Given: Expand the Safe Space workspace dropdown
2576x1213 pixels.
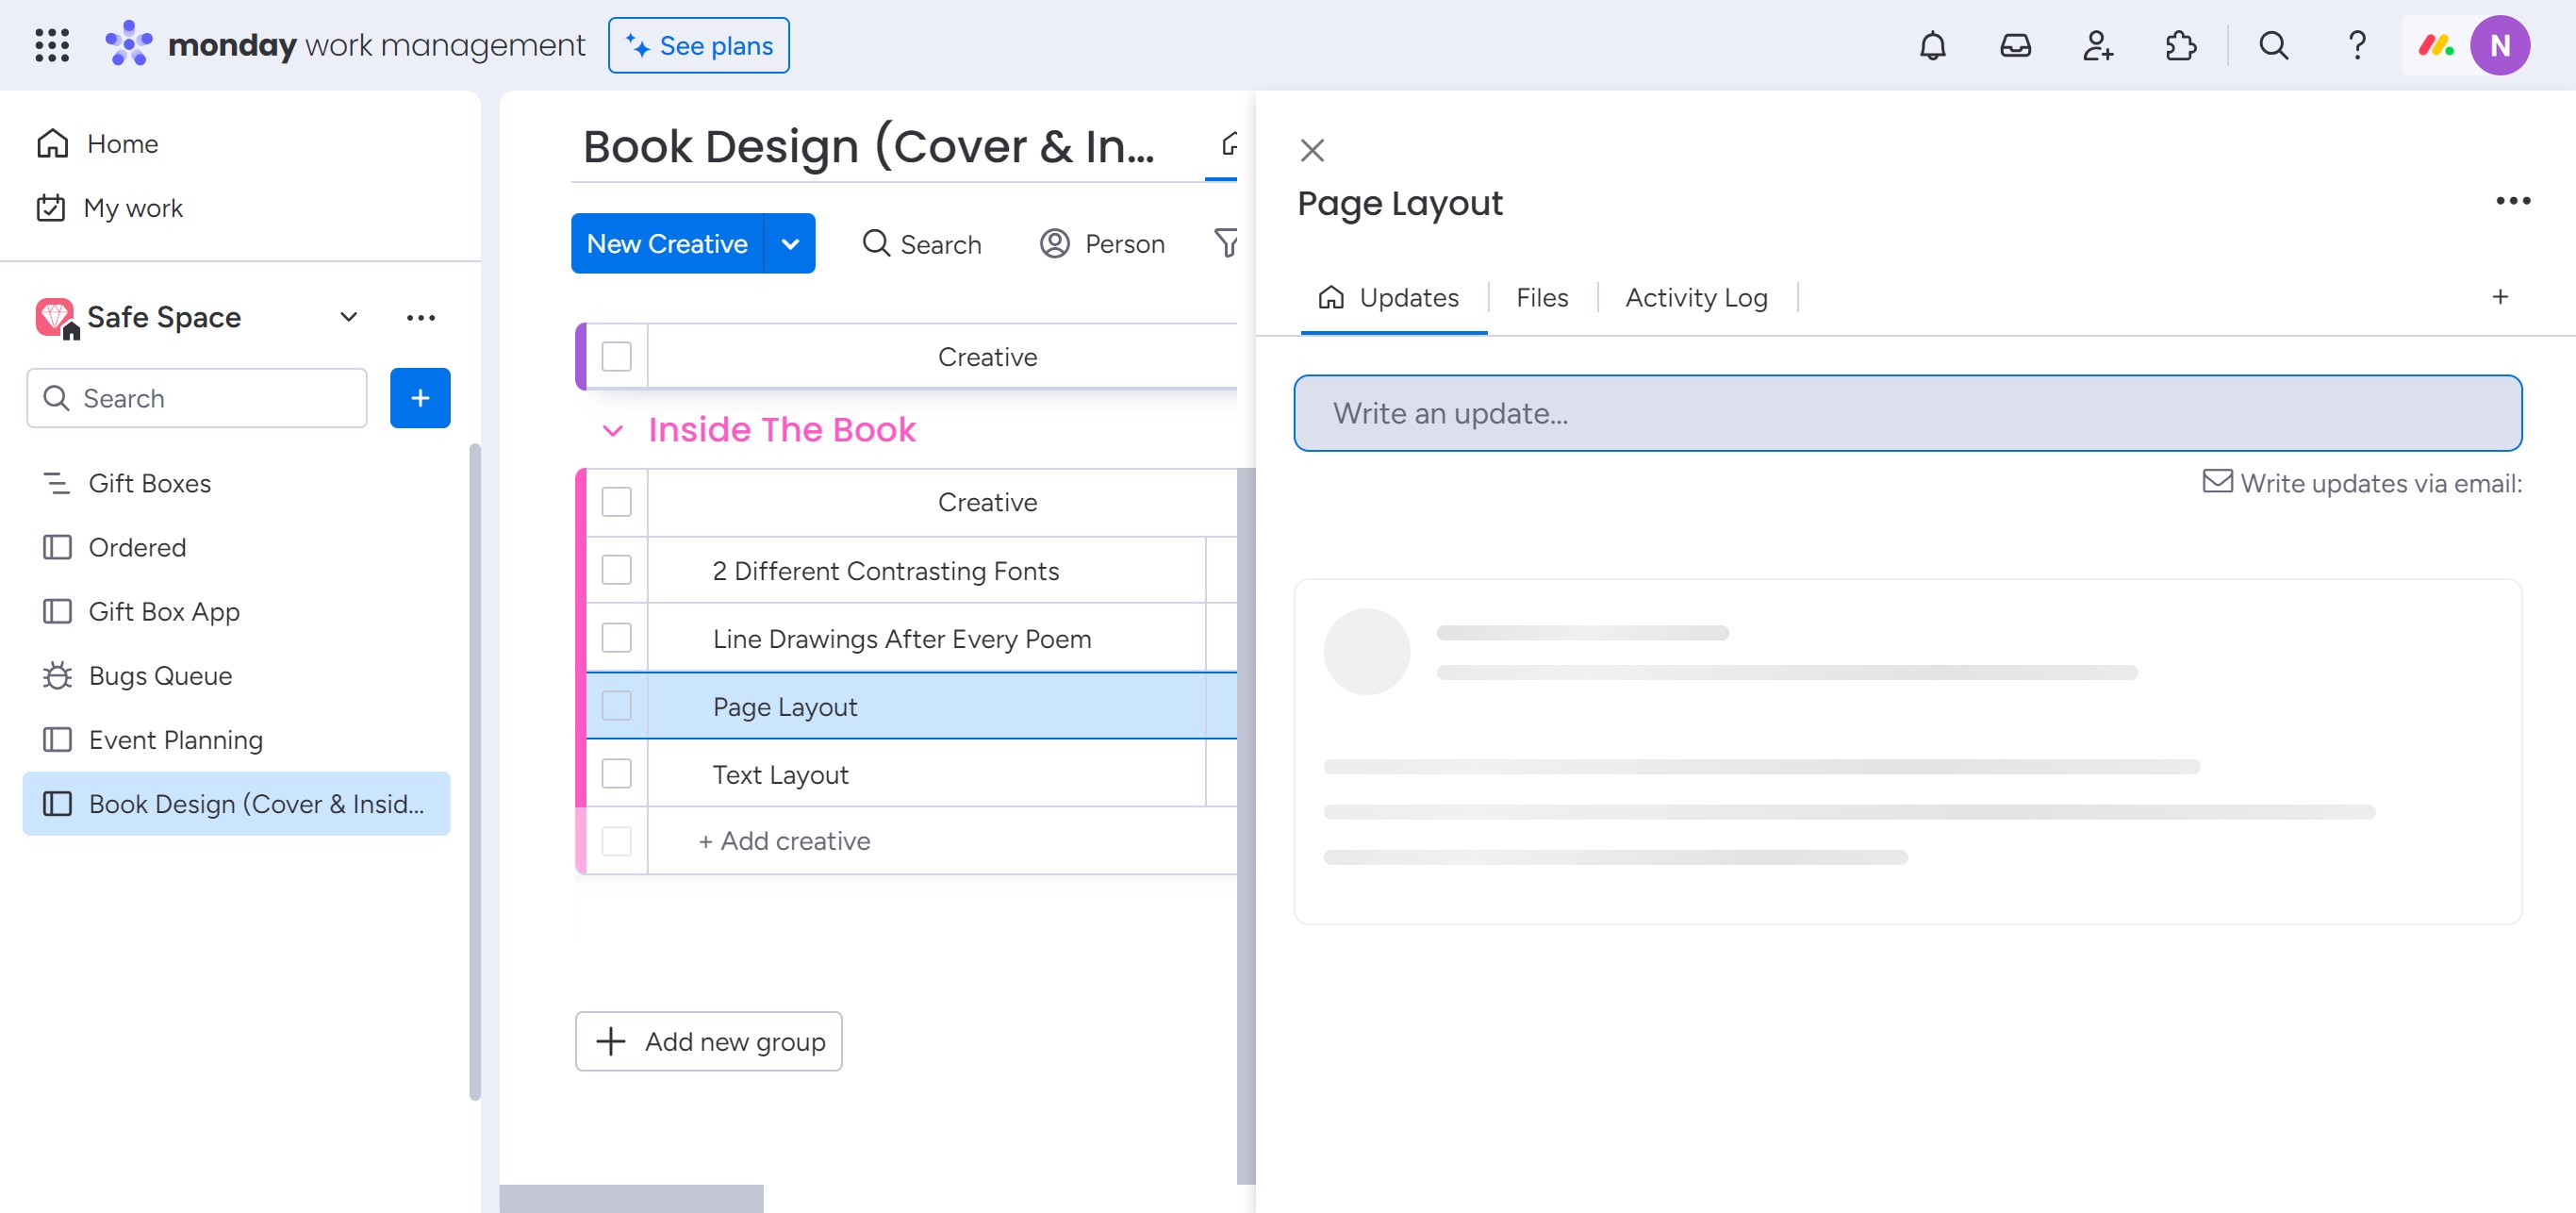Looking at the screenshot, I should coord(348,317).
